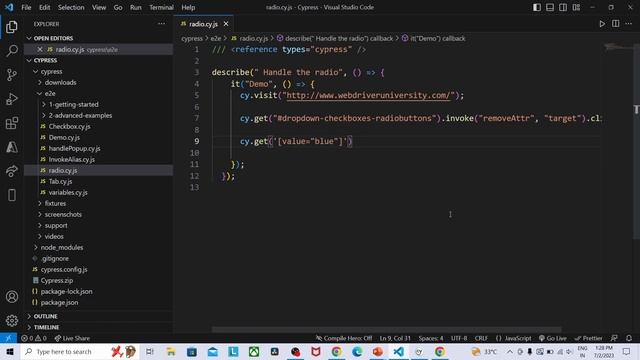Viewport: 640px width, 360px height.
Task: Open Microsoft Edge from taskbar
Action: [x=357, y=351]
